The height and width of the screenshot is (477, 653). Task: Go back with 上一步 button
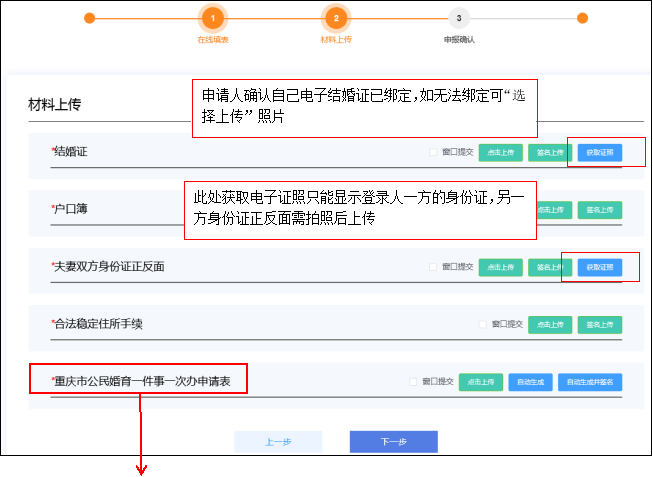point(278,442)
